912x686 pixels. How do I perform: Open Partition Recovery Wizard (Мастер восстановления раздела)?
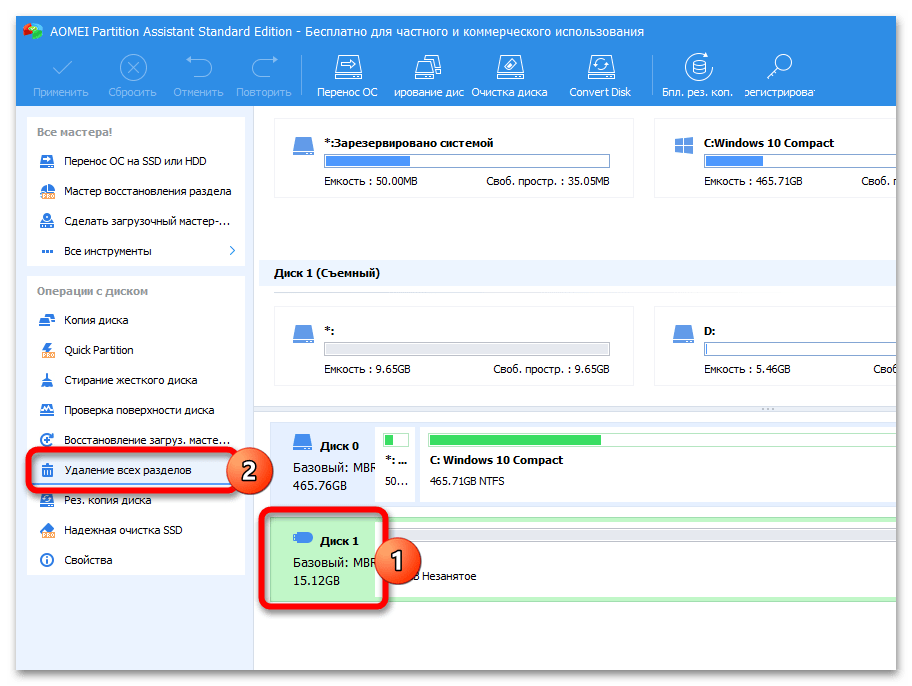click(147, 191)
